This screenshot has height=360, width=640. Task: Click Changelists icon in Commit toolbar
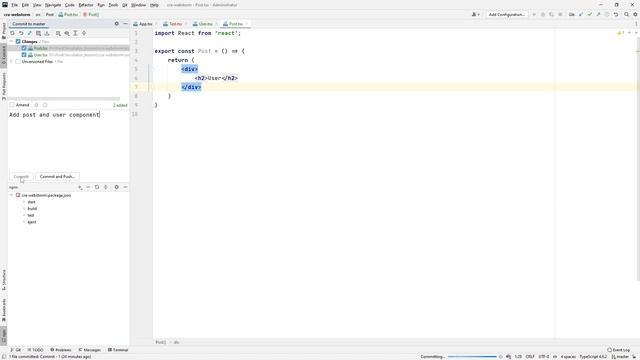[38, 33]
